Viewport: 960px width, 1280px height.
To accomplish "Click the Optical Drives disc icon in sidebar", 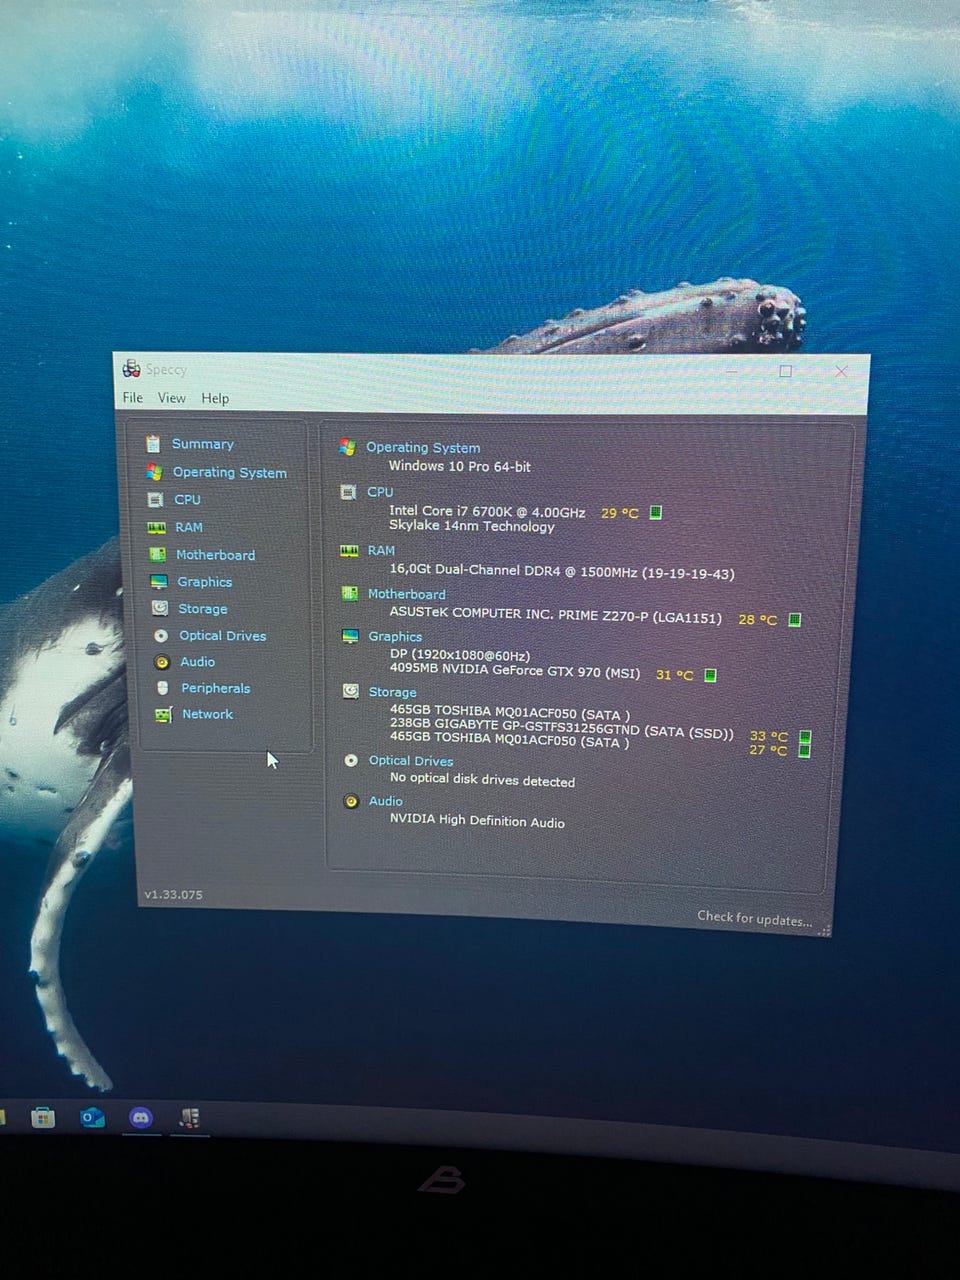I will [161, 635].
